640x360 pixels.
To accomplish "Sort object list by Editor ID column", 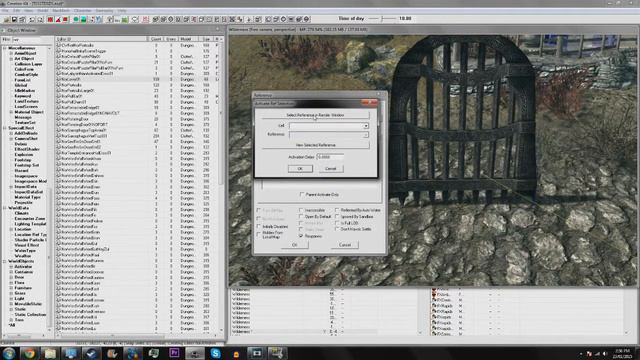I will [x=101, y=39].
